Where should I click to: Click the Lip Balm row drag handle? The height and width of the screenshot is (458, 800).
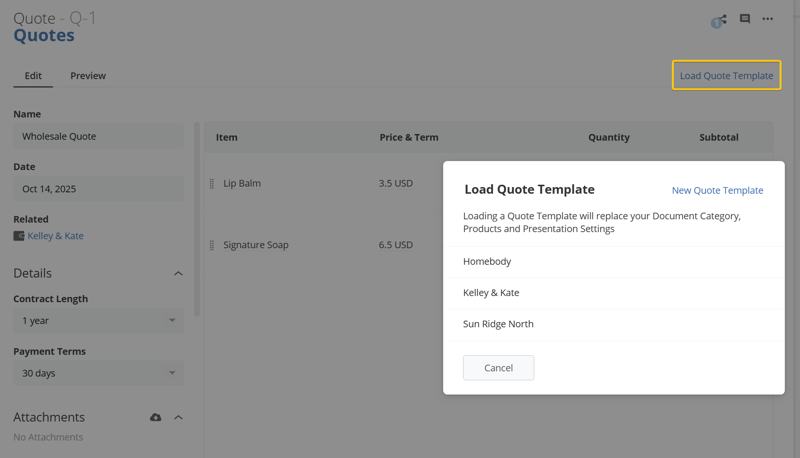[212, 184]
